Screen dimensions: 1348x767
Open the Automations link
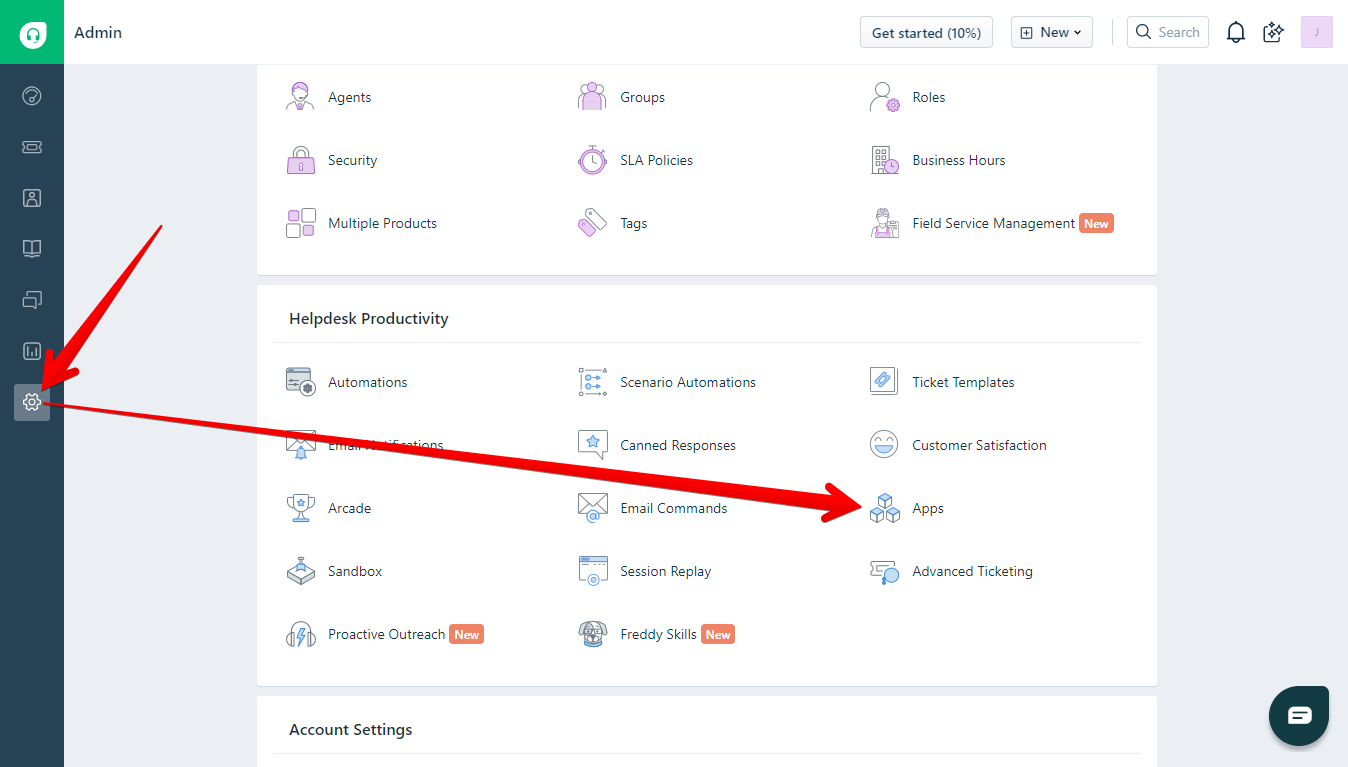(x=367, y=382)
